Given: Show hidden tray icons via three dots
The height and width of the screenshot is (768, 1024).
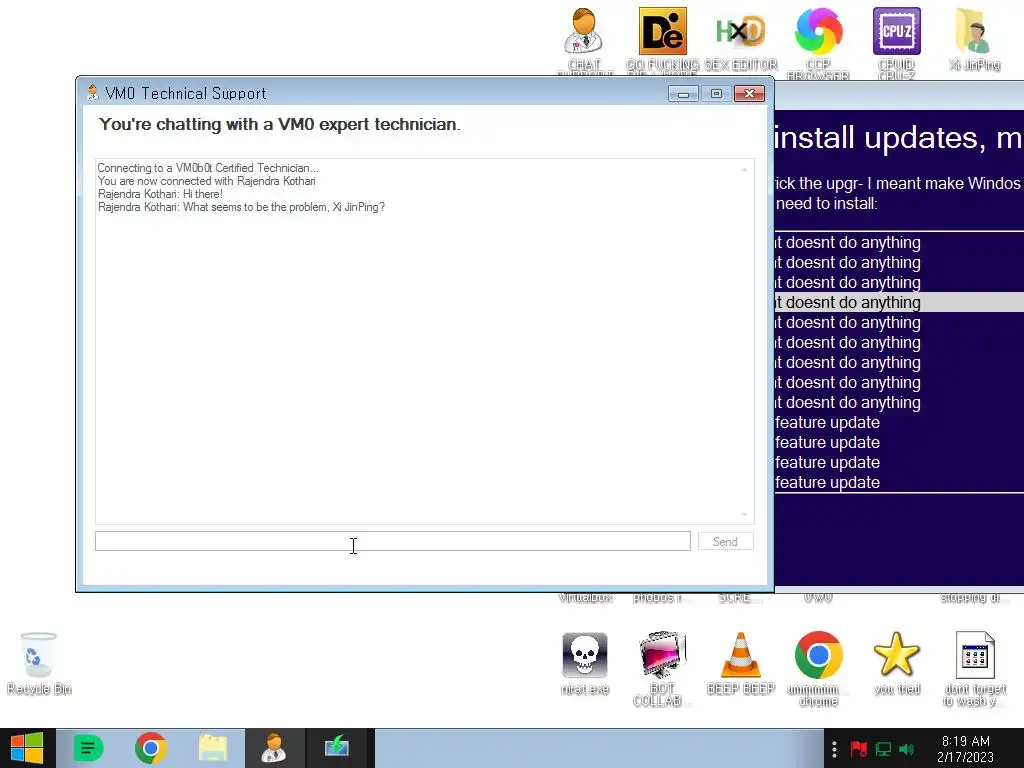Looking at the screenshot, I should tap(834, 749).
